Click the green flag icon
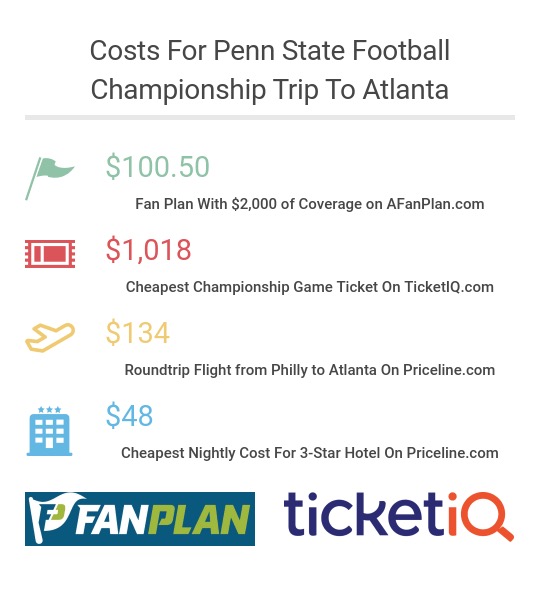 (50, 178)
